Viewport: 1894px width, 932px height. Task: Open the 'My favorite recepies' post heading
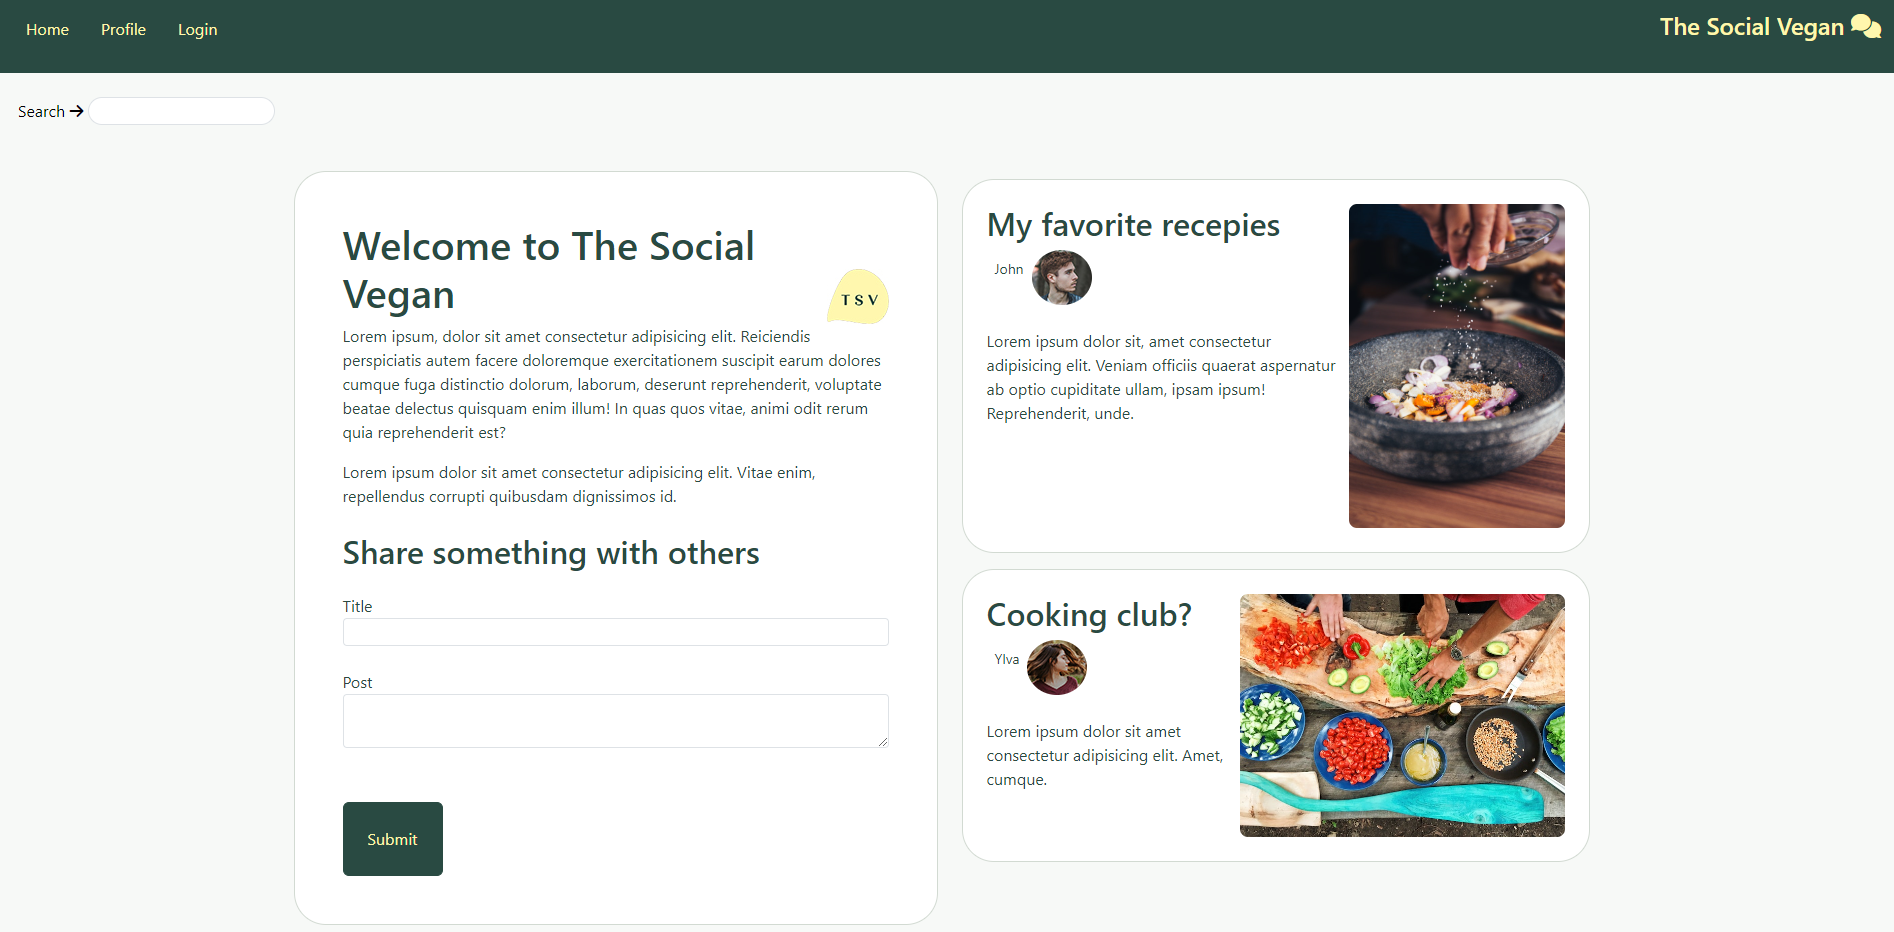tap(1133, 224)
